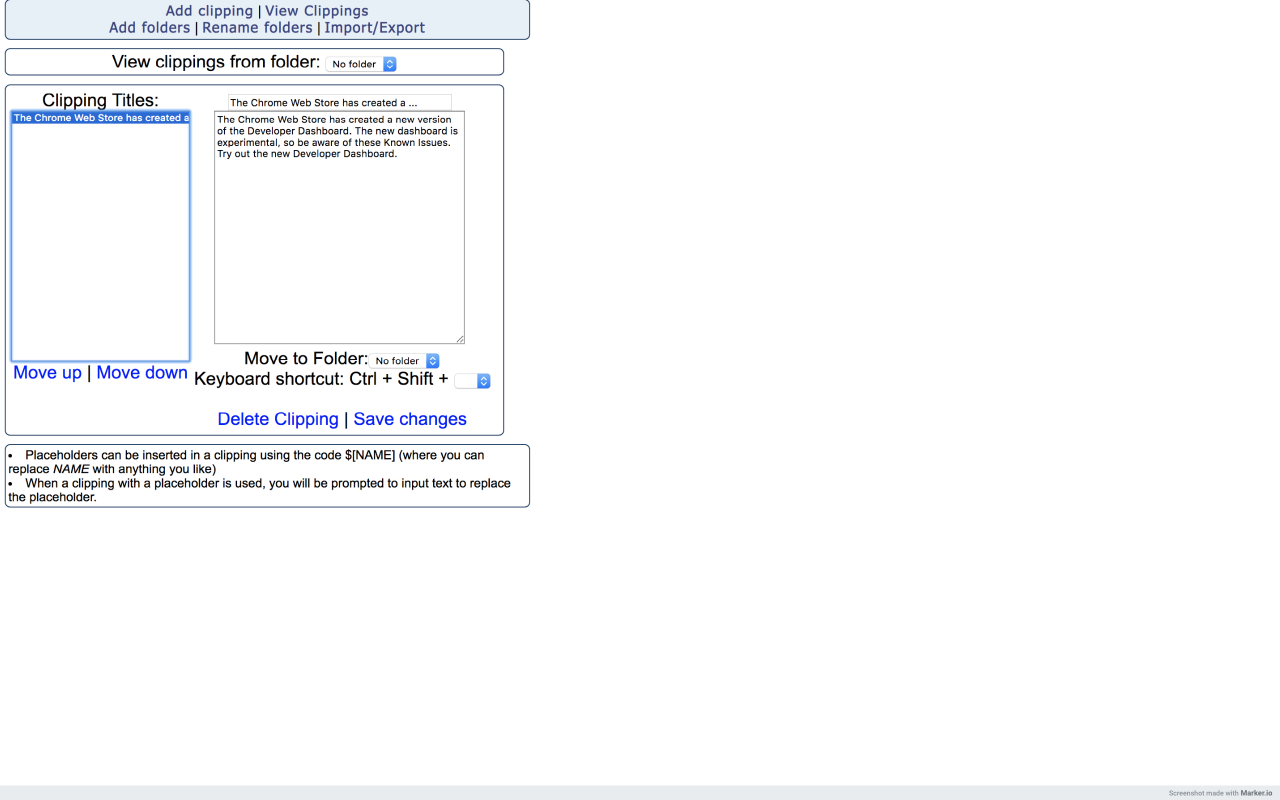
Task: Open Rename folders link
Action: (257, 28)
